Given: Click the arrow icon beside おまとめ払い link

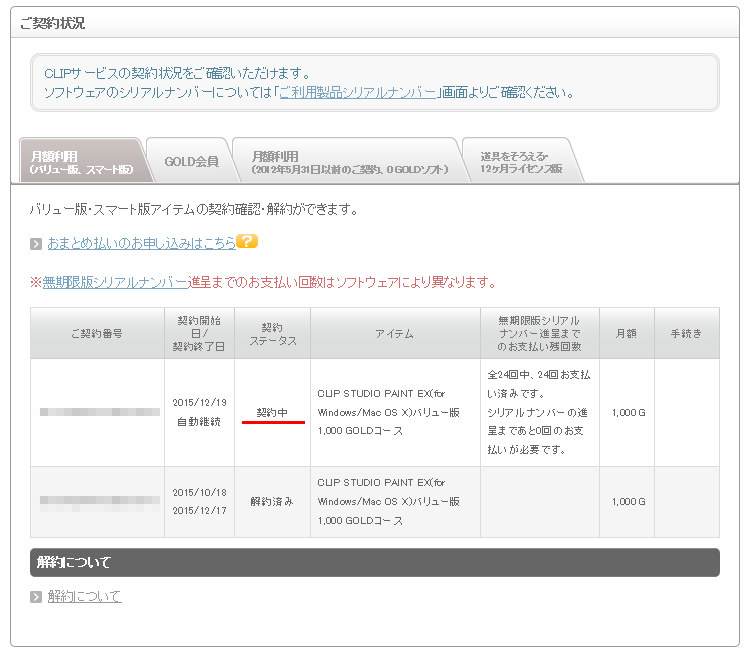Looking at the screenshot, I should (36, 244).
